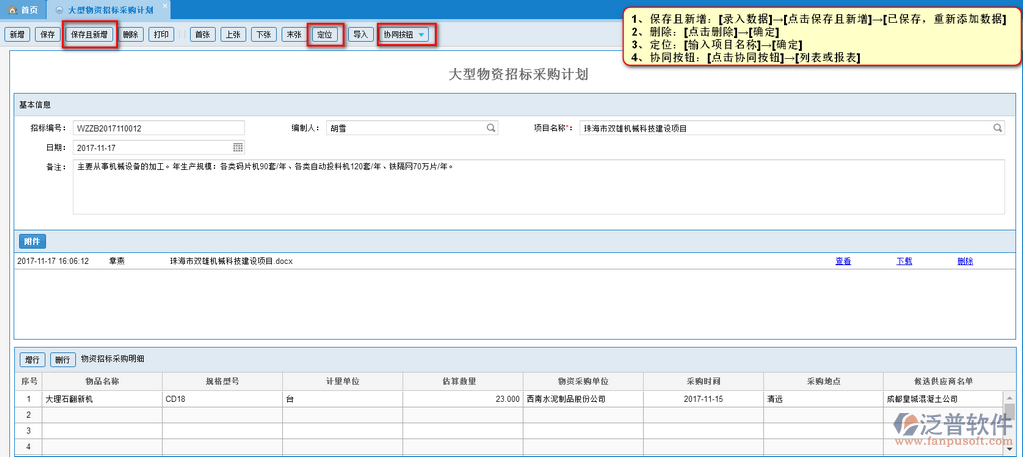Image resolution: width=1023 pixels, height=457 pixels.
Task: Click 查看 link for the docx attachment
Action: [843, 261]
